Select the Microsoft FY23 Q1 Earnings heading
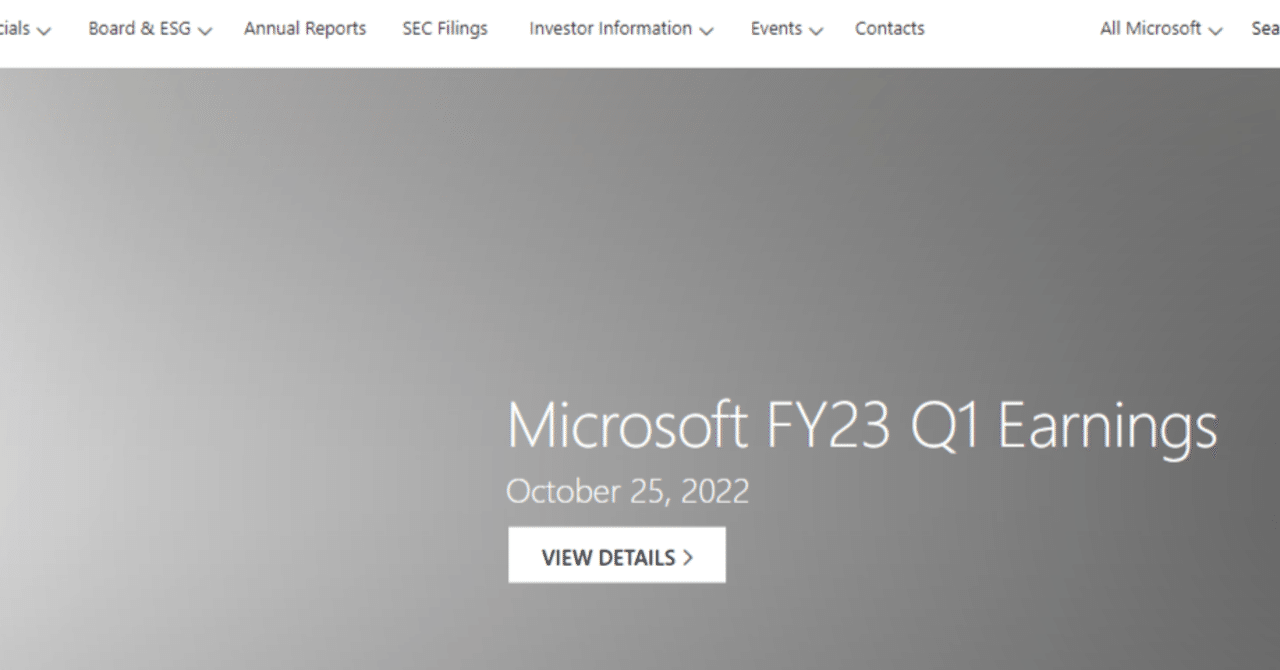1280x670 pixels. [863, 426]
